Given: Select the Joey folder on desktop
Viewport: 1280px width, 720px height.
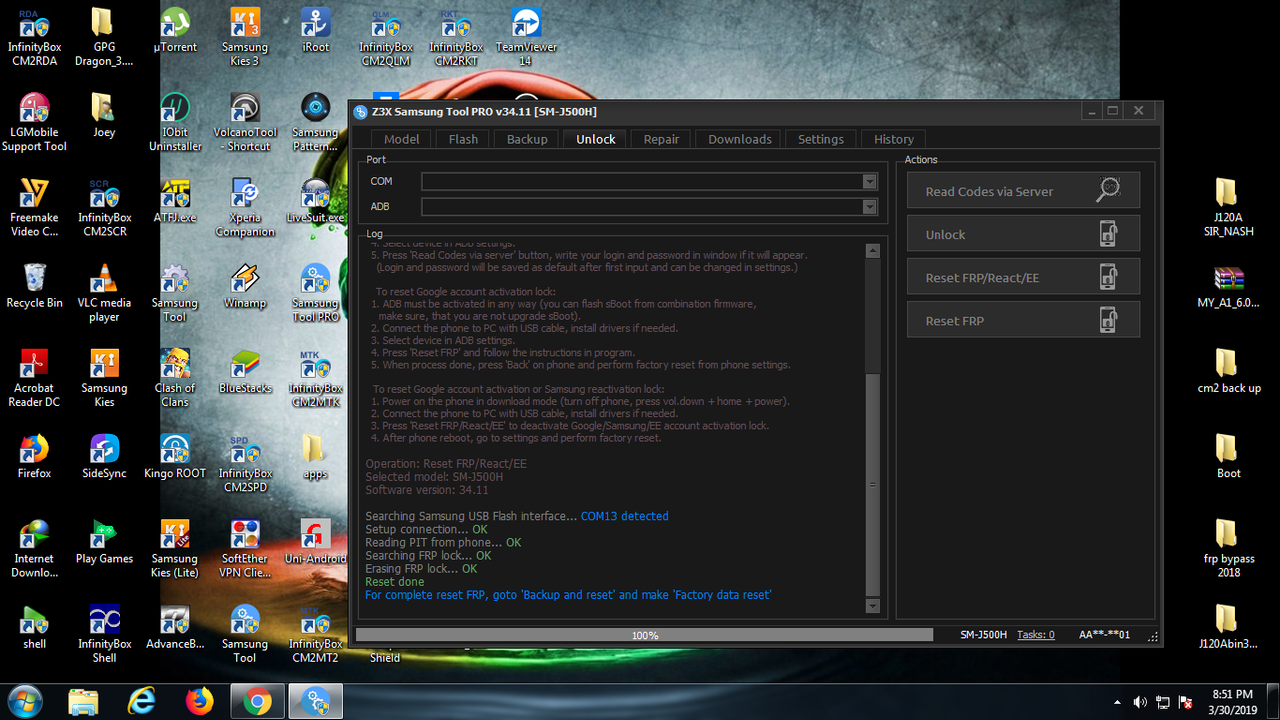Looking at the screenshot, I should [x=104, y=116].
